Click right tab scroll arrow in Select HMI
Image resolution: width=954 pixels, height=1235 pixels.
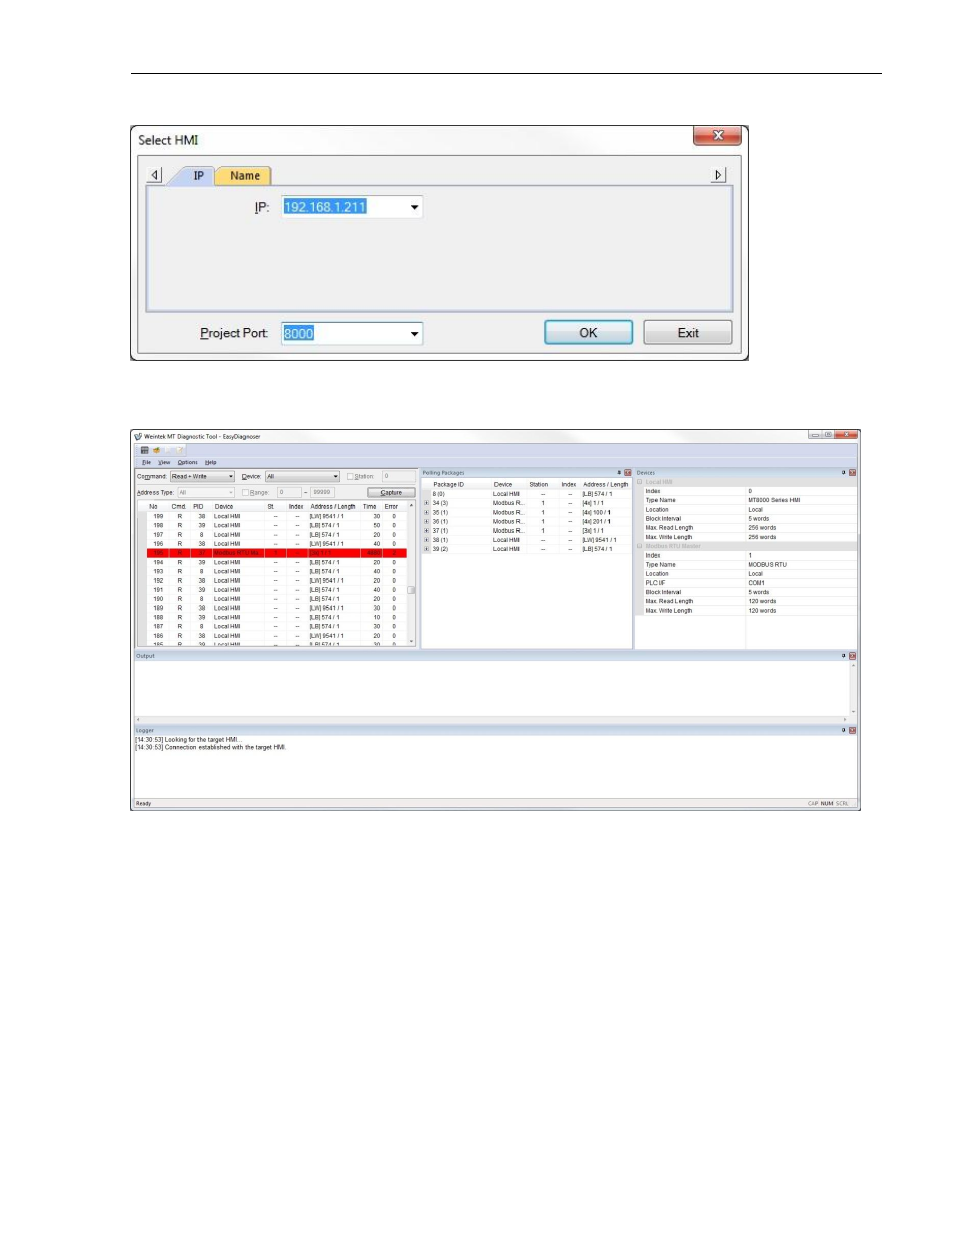[x=718, y=175]
